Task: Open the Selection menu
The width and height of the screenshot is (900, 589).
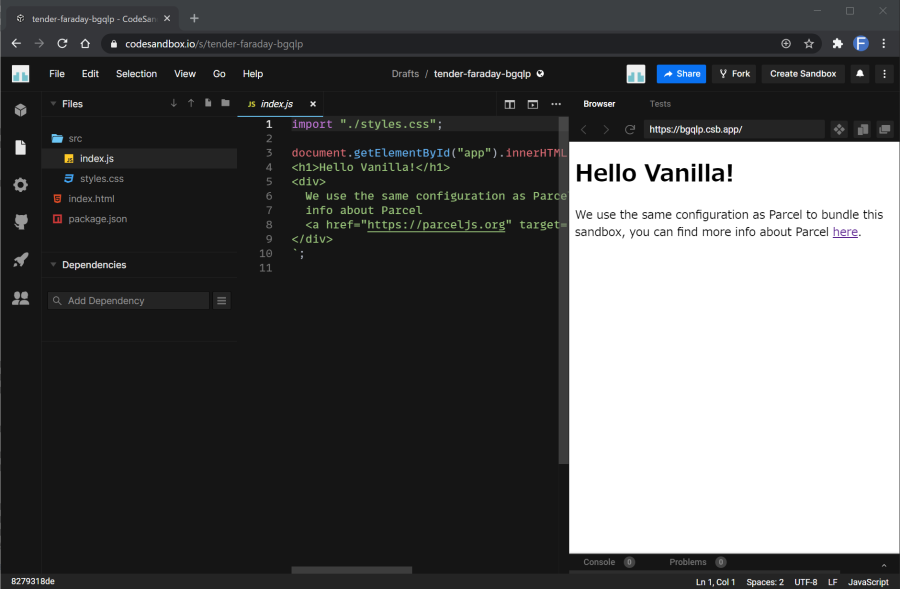Action: (x=136, y=74)
